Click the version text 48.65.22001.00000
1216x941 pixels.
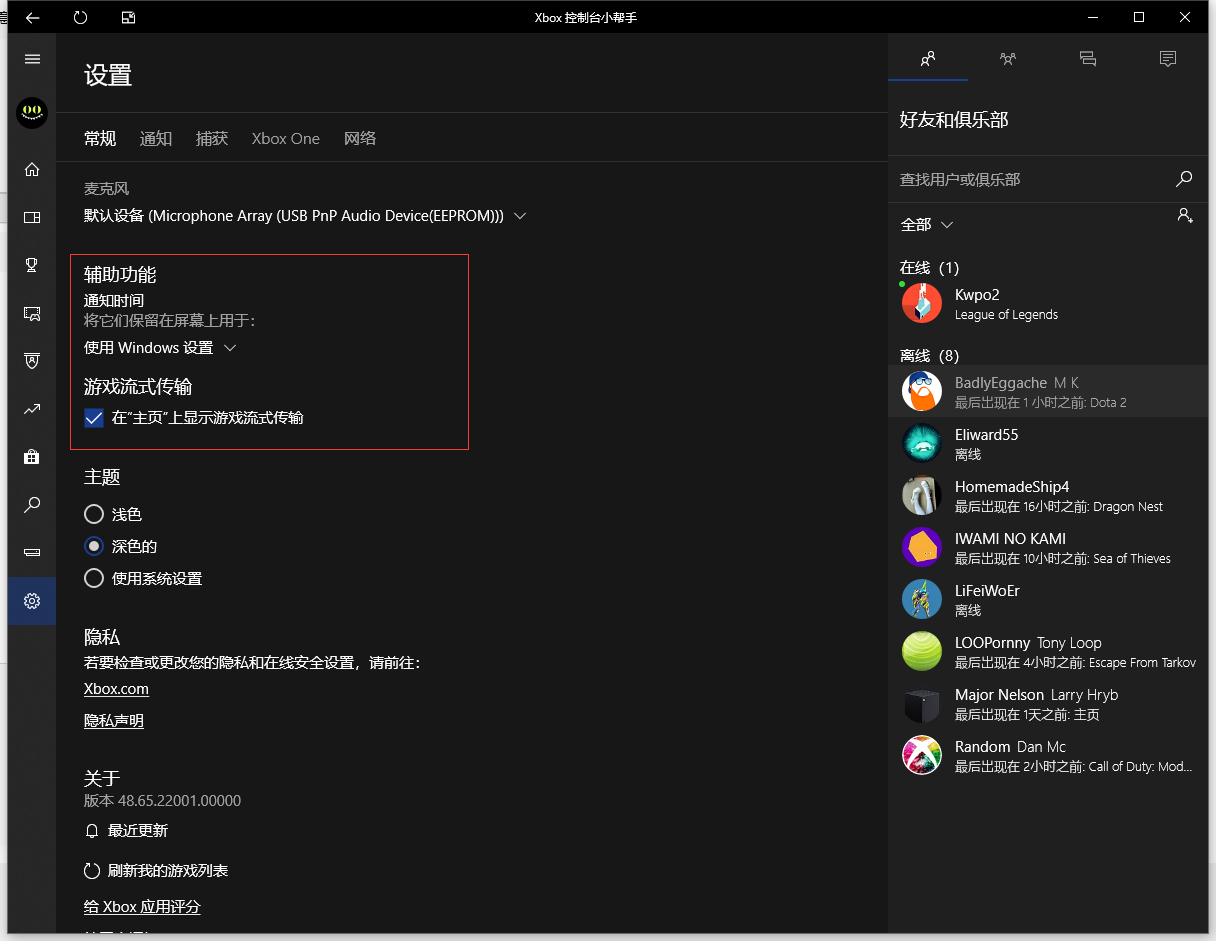click(x=180, y=800)
